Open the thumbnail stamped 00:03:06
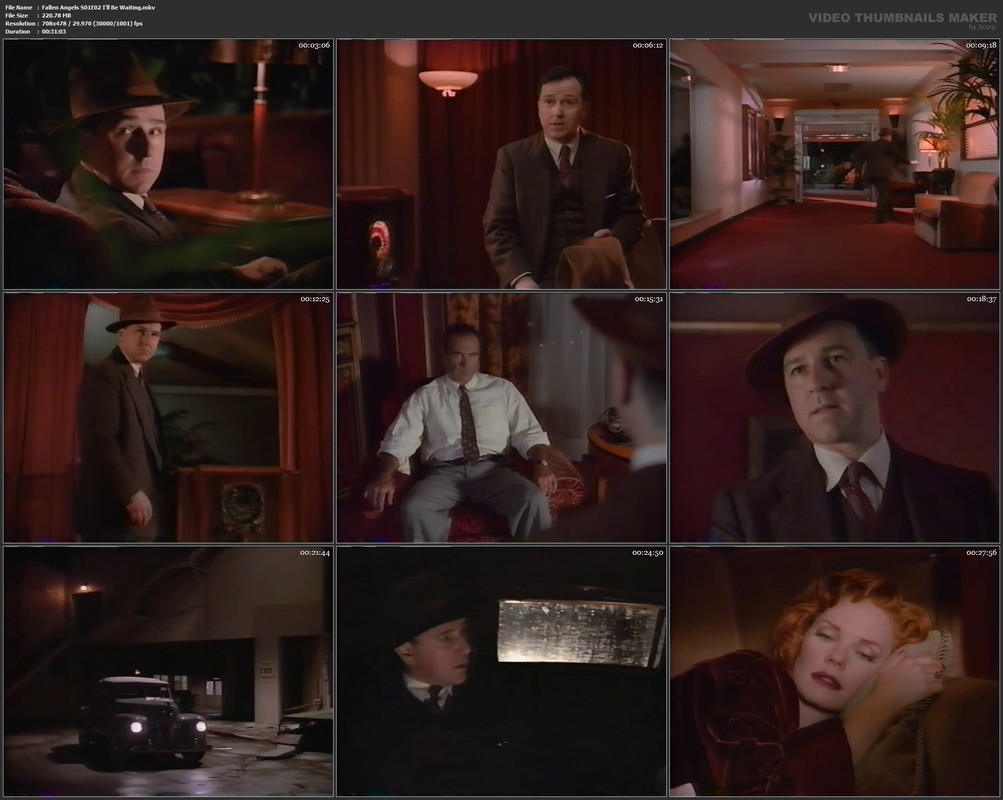 point(168,164)
